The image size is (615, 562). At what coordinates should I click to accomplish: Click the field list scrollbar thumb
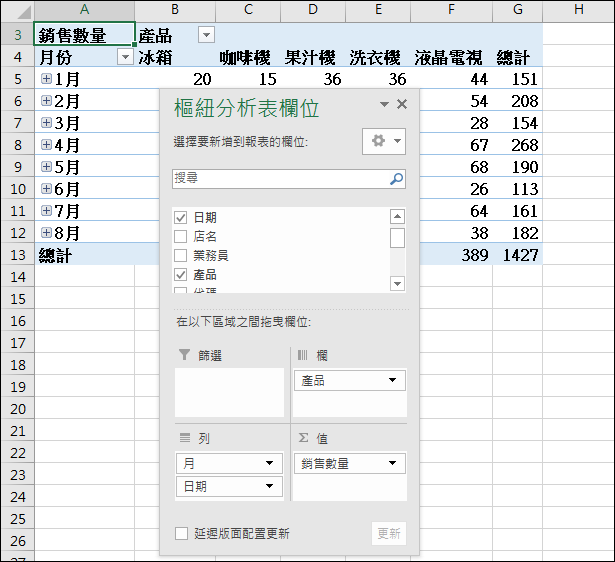(397, 238)
